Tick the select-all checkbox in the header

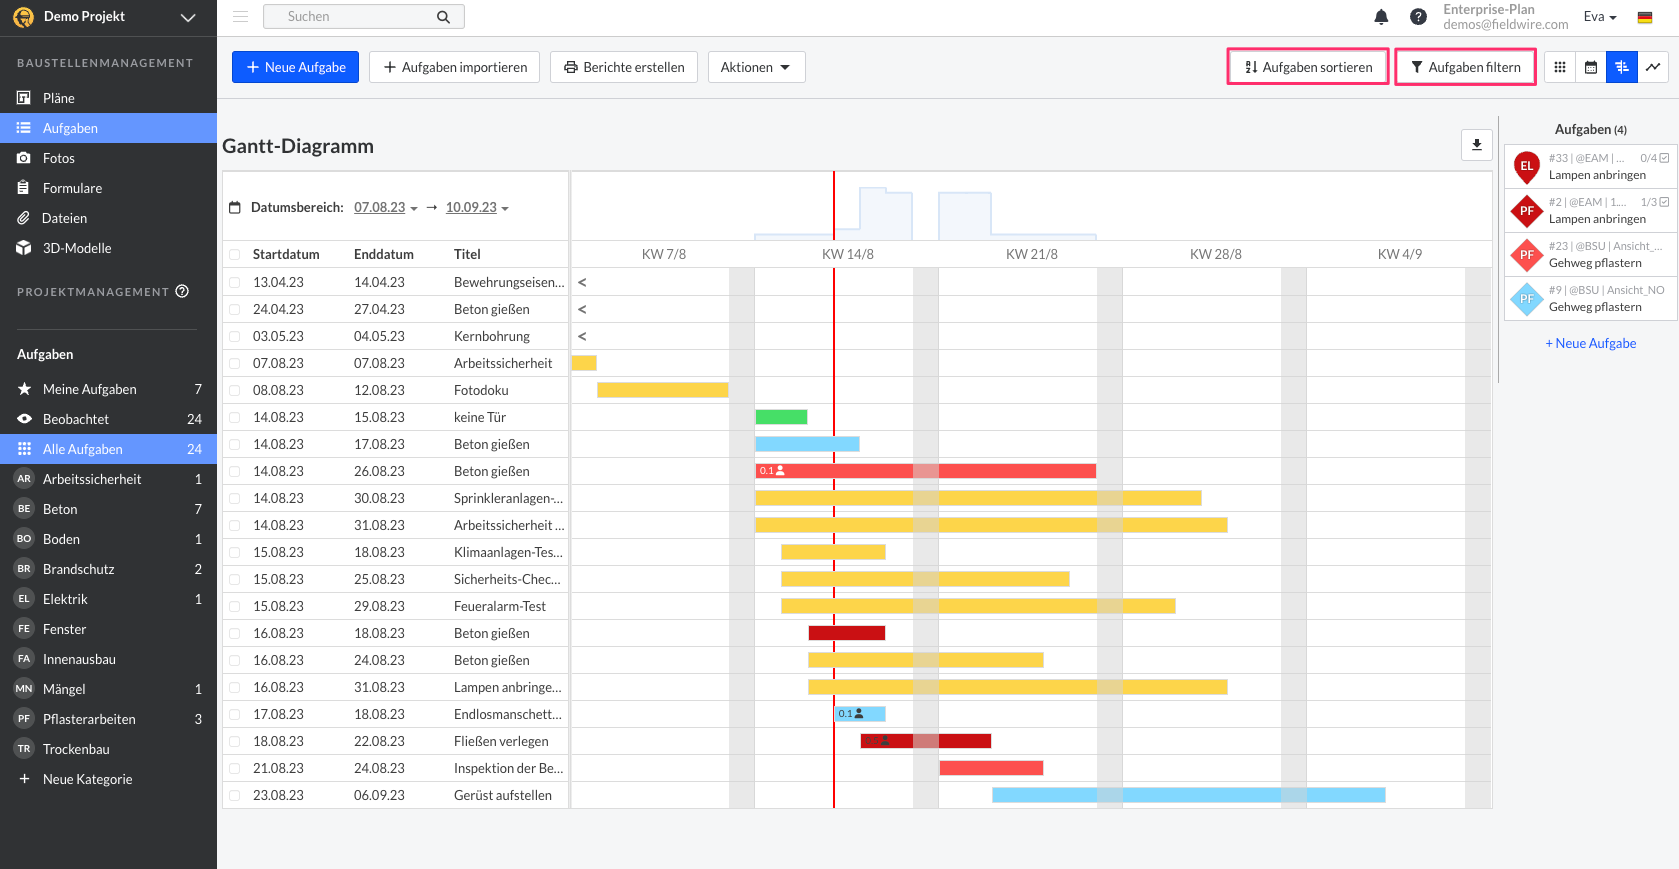click(x=235, y=255)
